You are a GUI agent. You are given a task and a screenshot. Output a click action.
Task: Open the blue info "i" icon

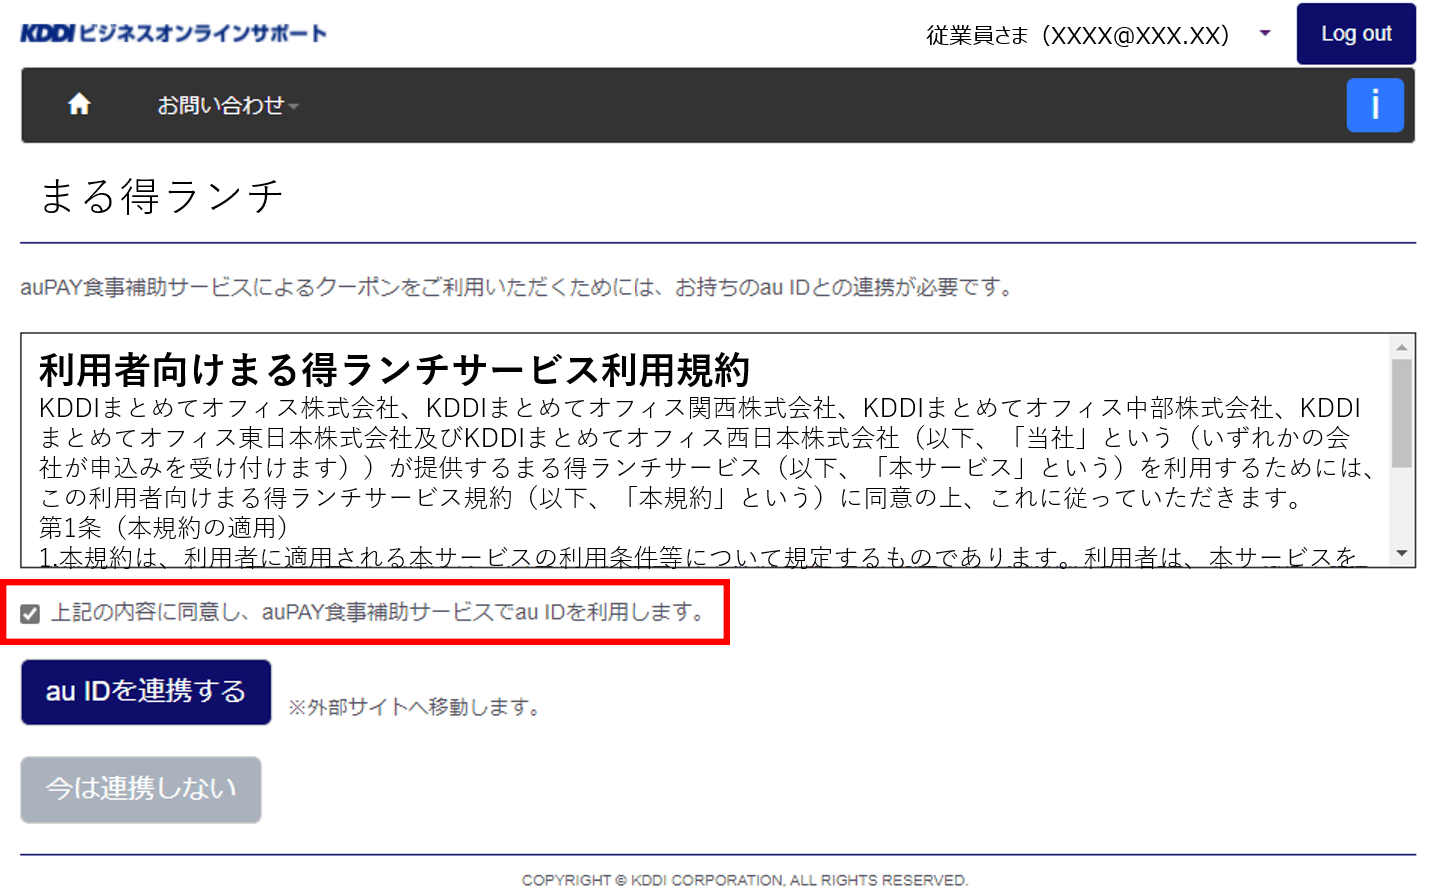[x=1374, y=105]
